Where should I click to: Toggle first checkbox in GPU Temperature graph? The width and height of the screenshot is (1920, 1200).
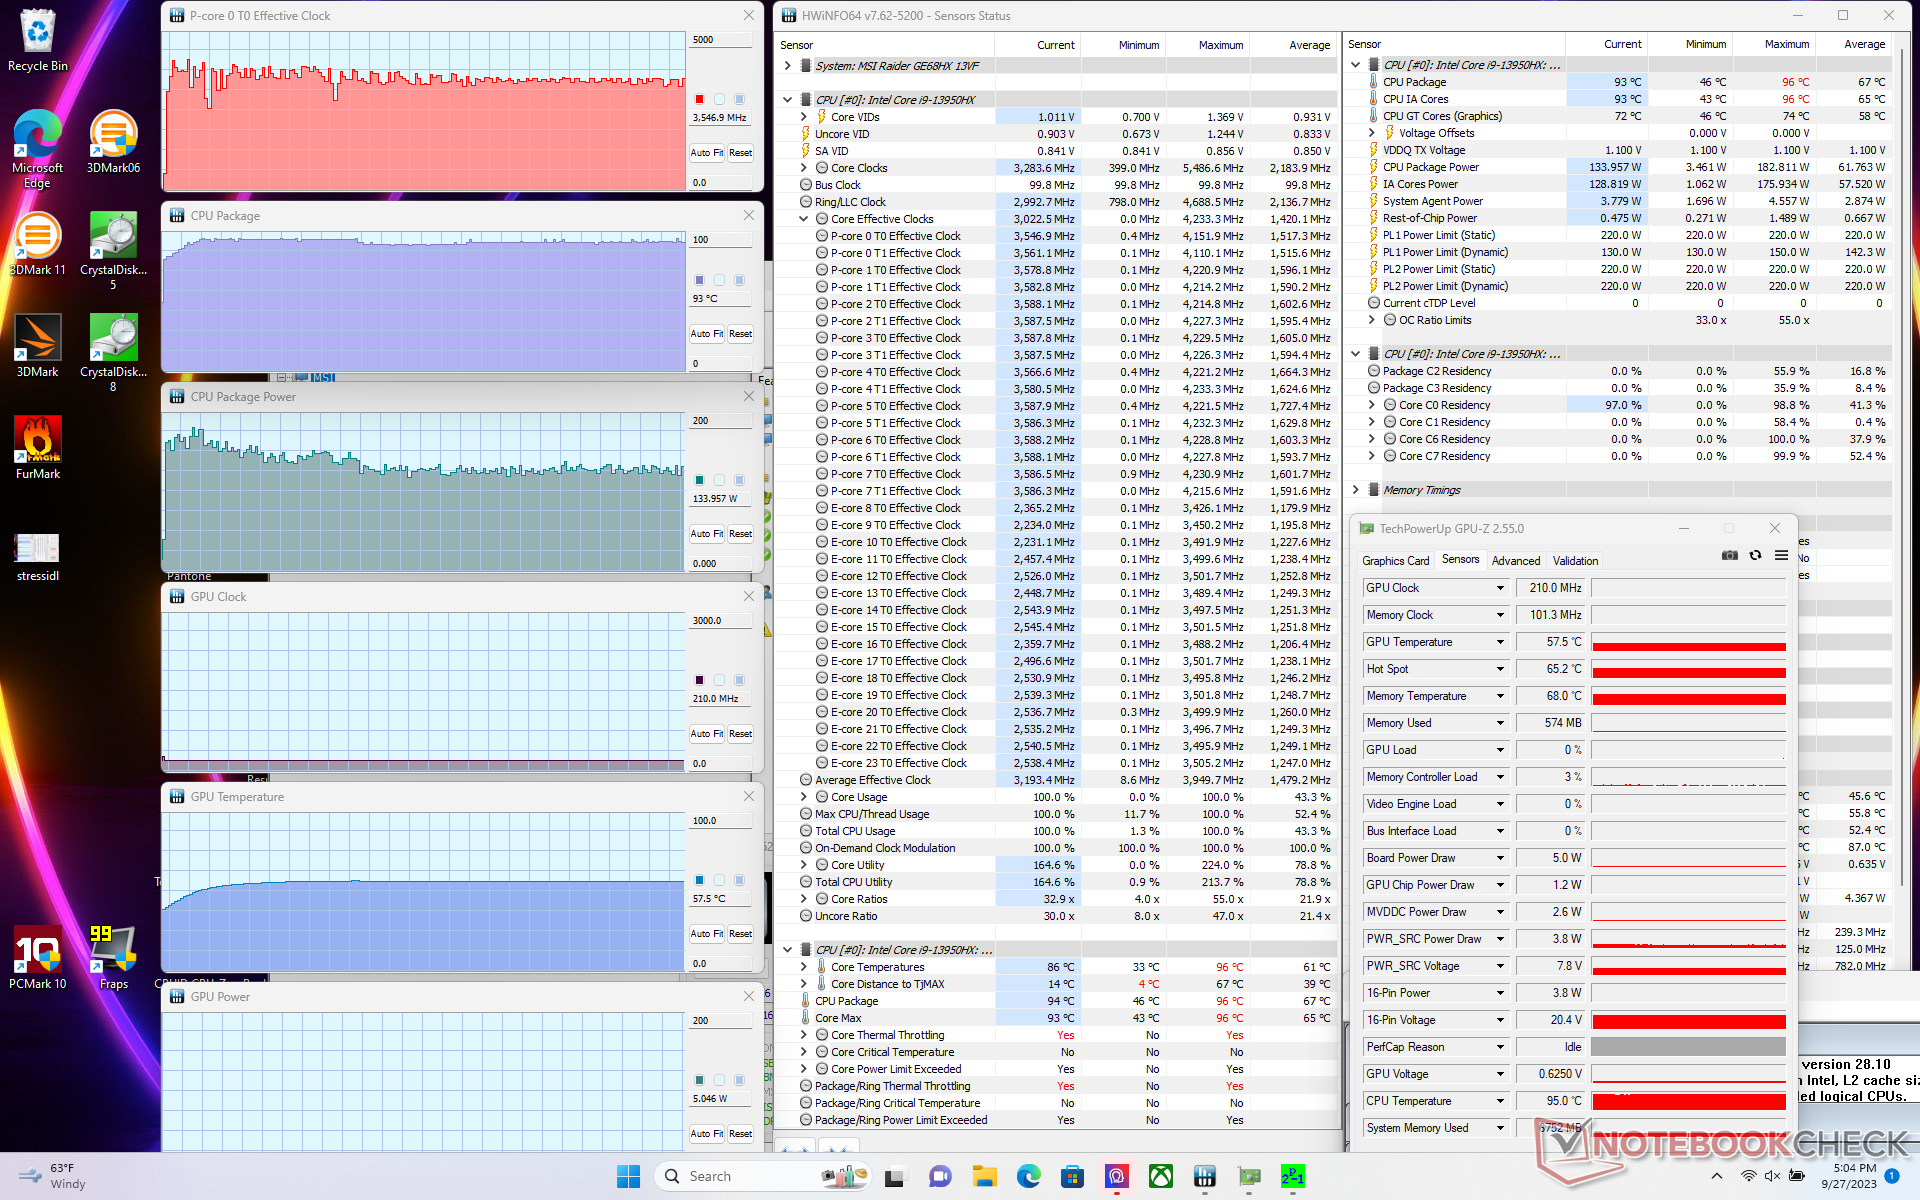(699, 880)
